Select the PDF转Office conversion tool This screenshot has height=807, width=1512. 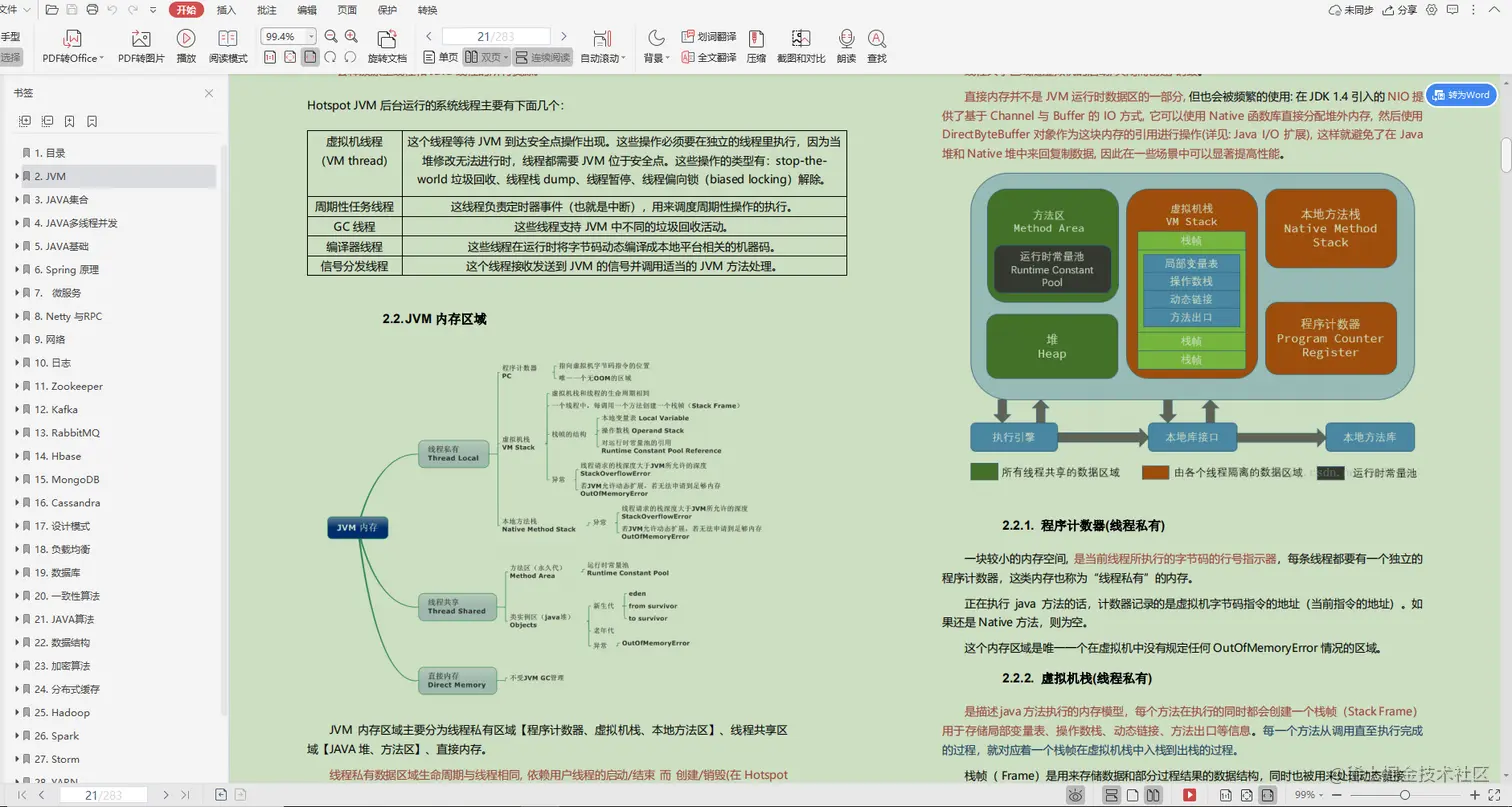click(70, 45)
